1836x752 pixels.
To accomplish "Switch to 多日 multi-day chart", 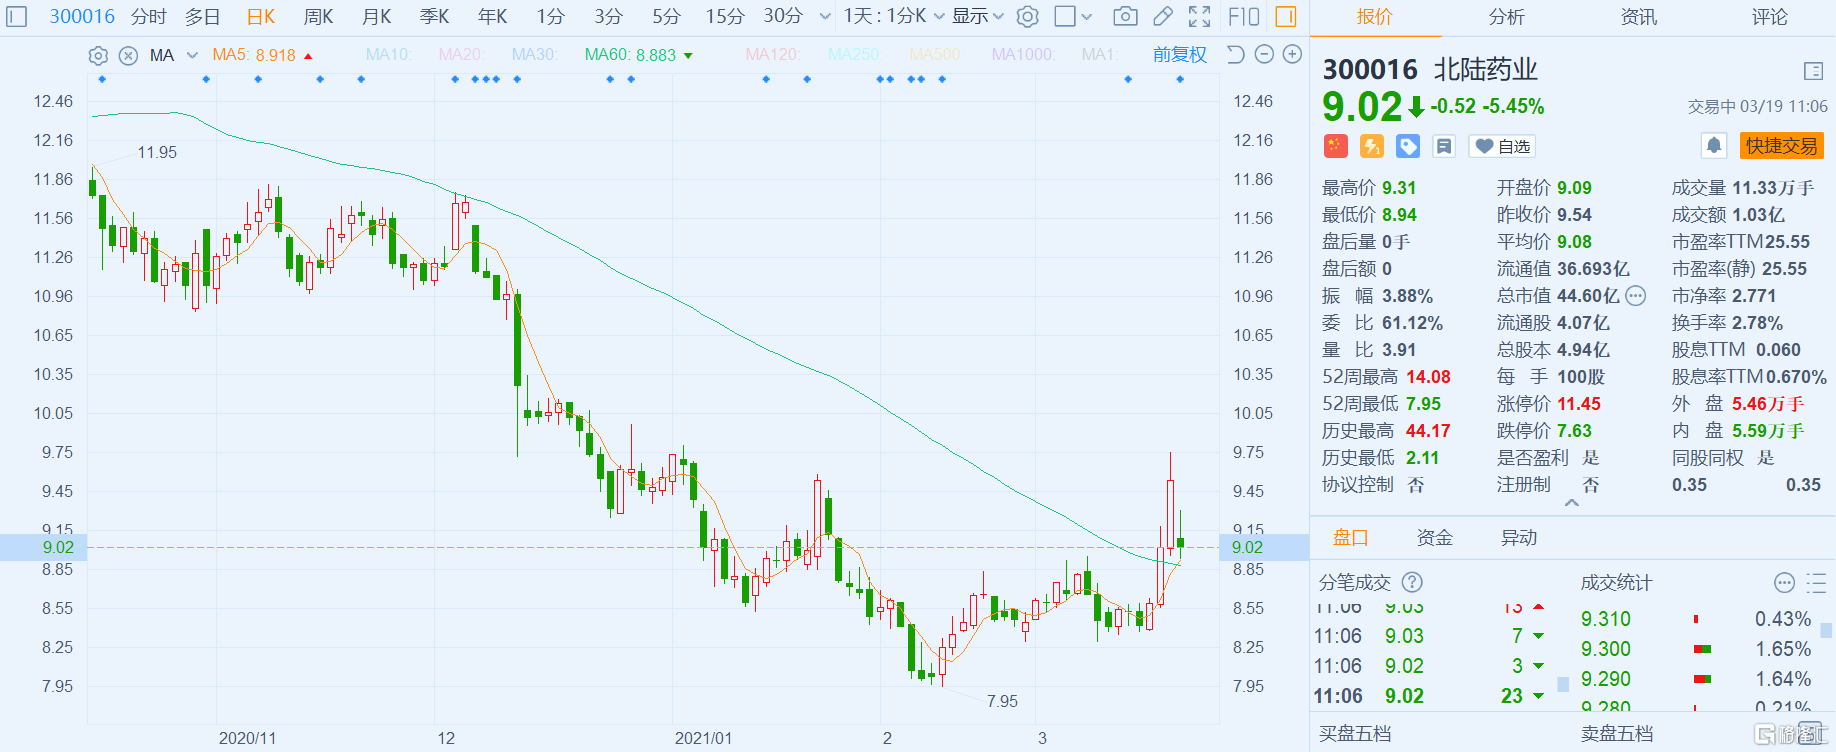I will click(x=203, y=17).
